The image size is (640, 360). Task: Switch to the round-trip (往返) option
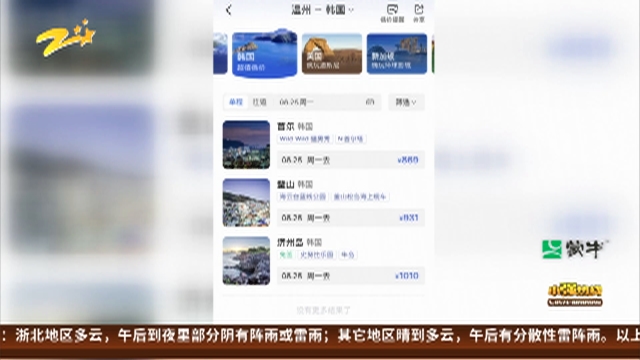click(260, 102)
